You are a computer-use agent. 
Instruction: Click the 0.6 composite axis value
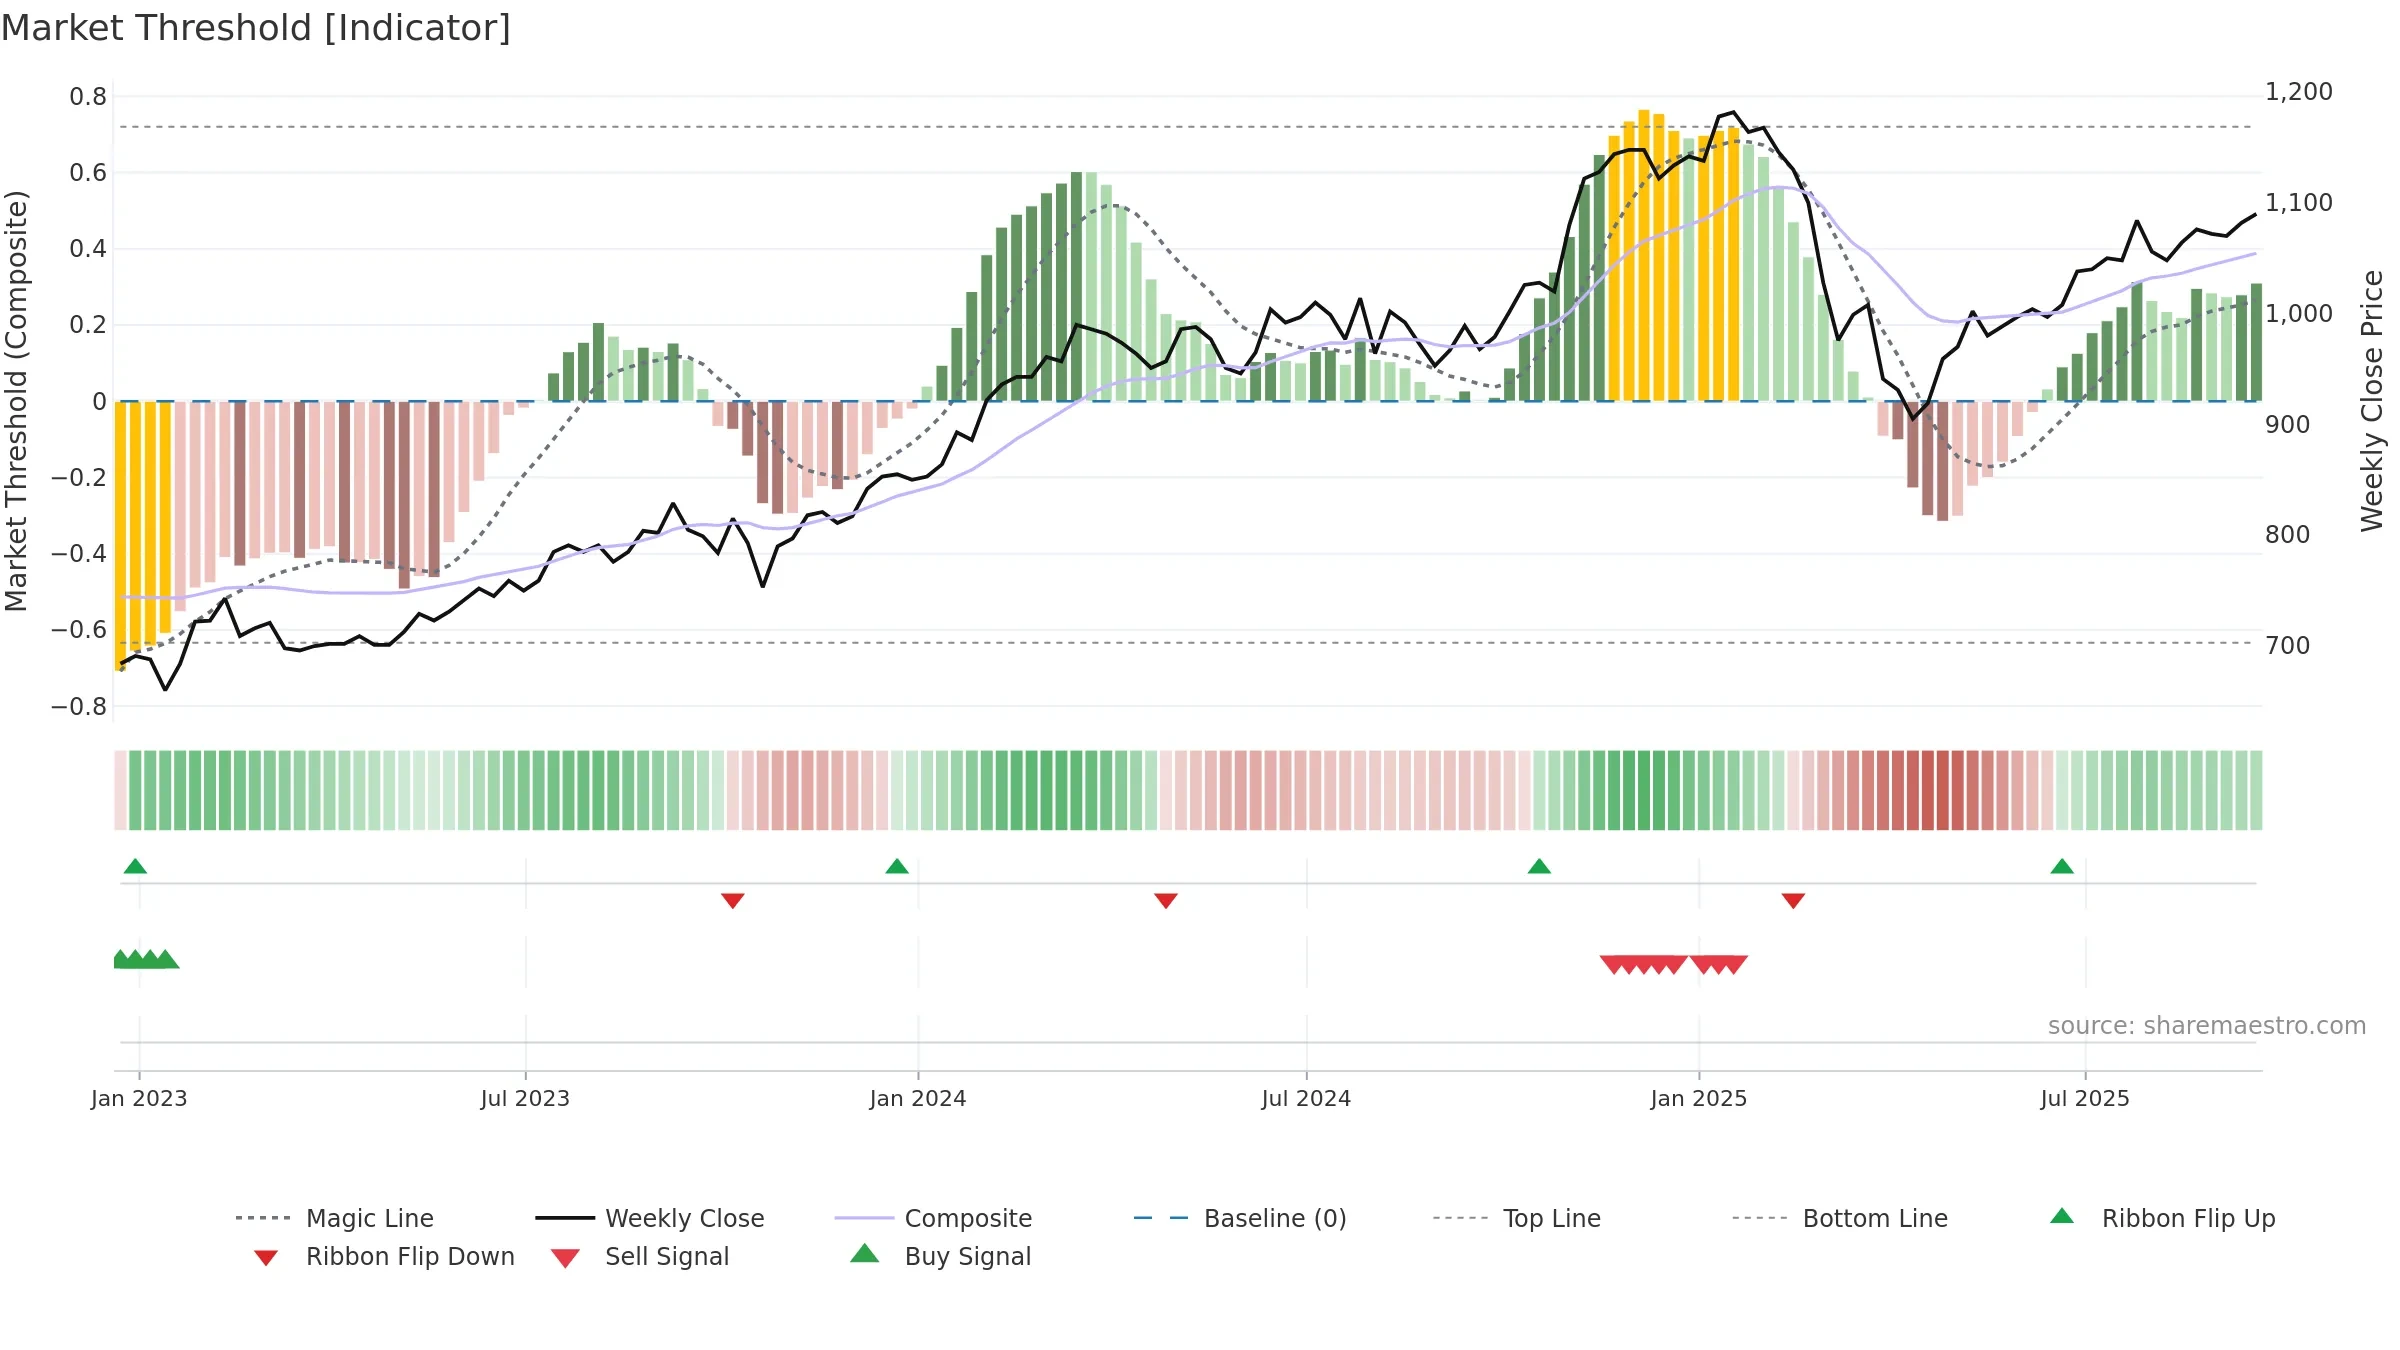click(x=88, y=173)
